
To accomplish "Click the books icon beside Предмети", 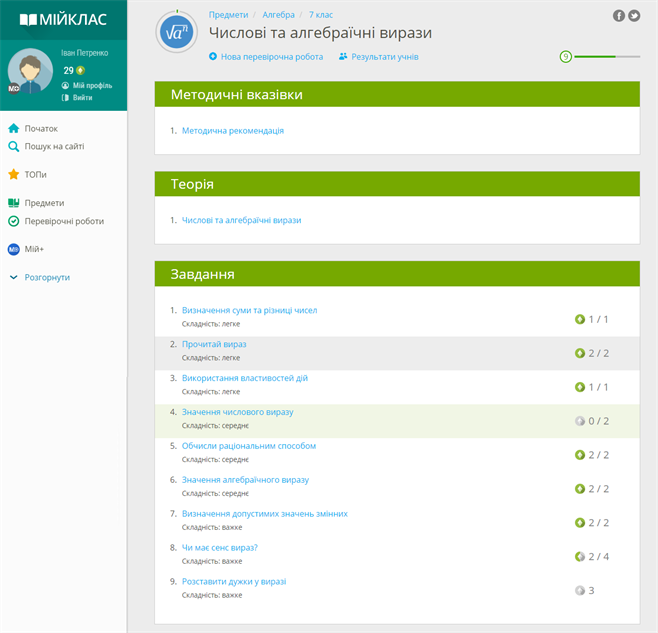I will pyautogui.click(x=13, y=203).
